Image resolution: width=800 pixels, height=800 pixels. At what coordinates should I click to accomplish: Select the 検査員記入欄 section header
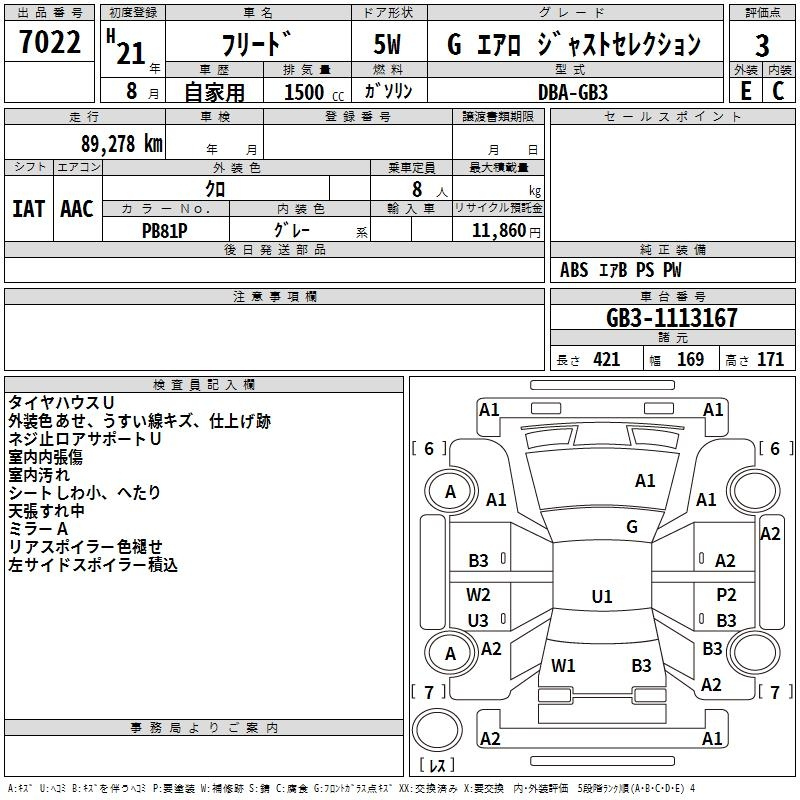pos(204,385)
